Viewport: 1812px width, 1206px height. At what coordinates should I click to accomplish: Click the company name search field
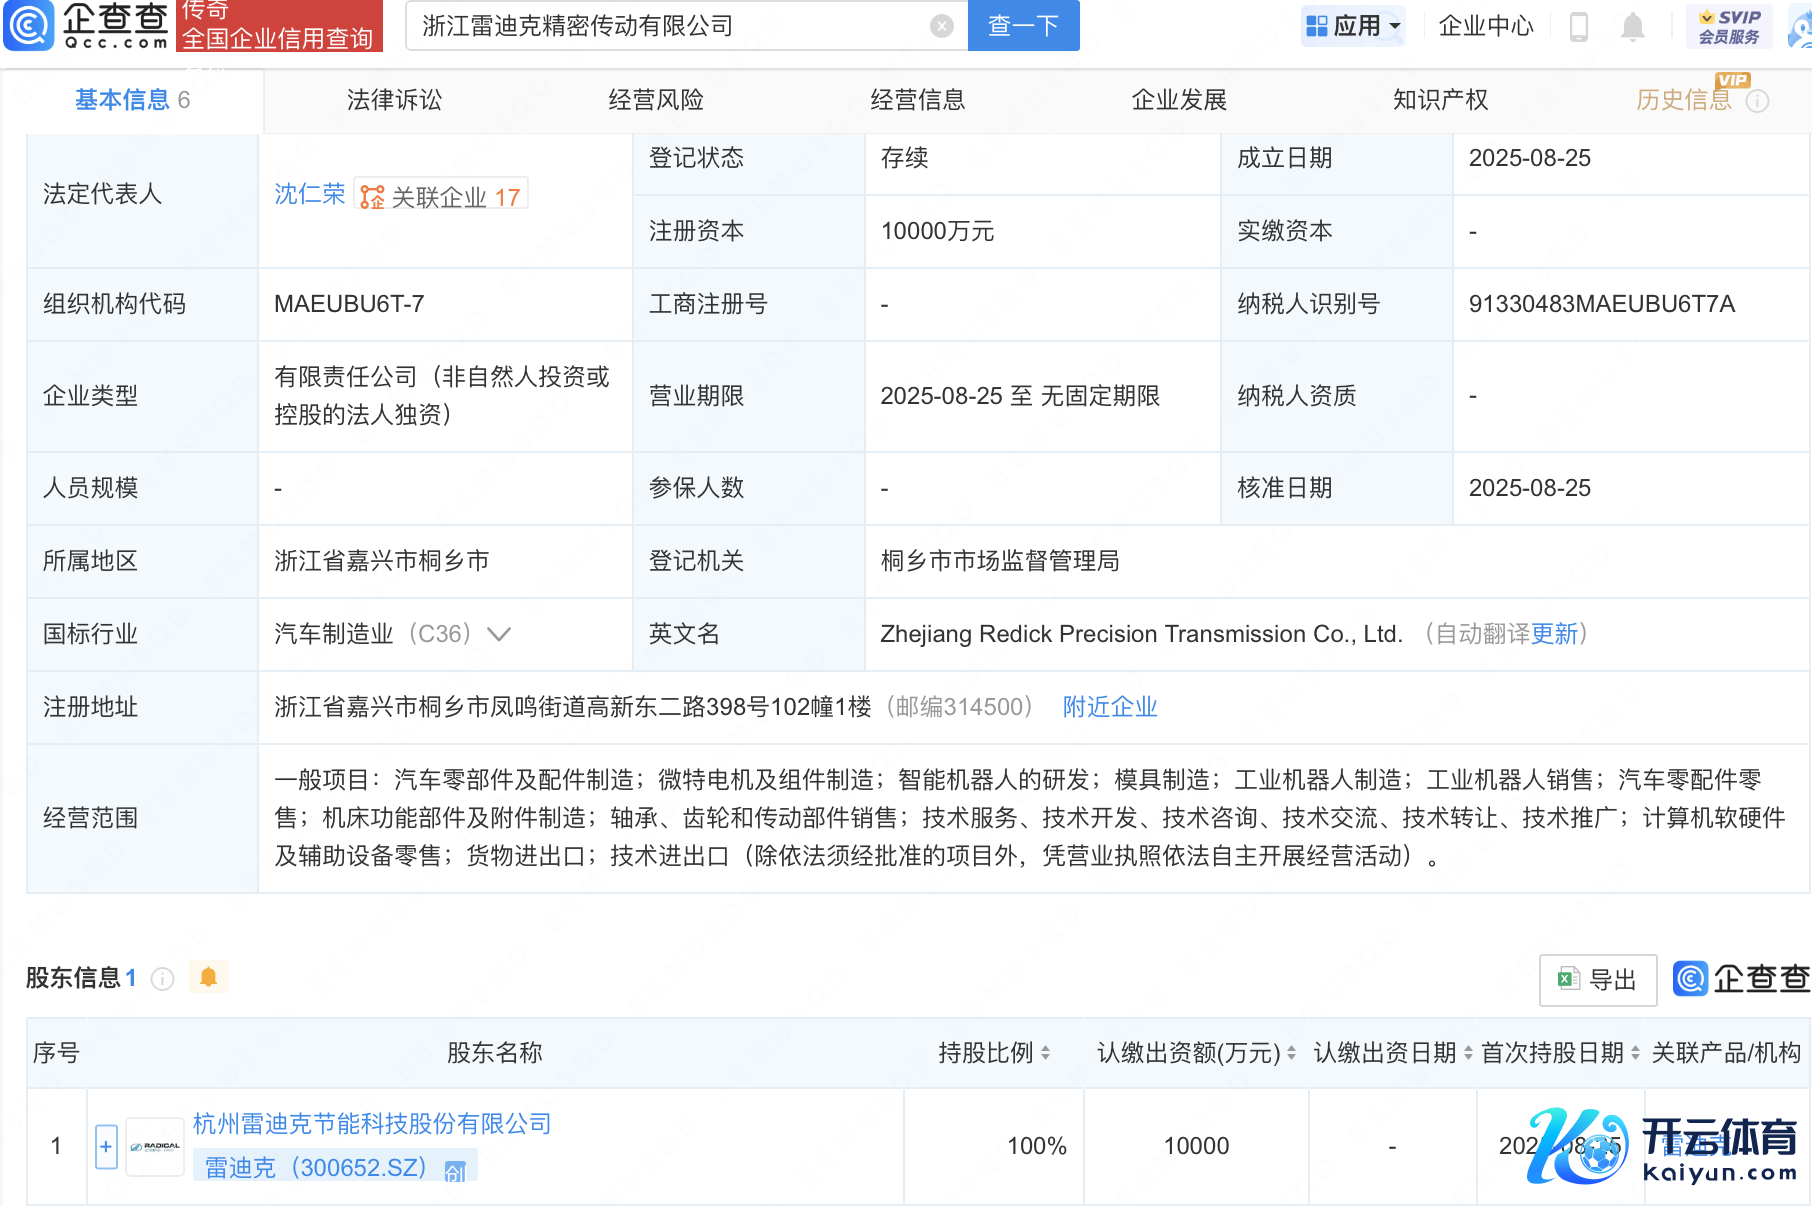pos(670,26)
